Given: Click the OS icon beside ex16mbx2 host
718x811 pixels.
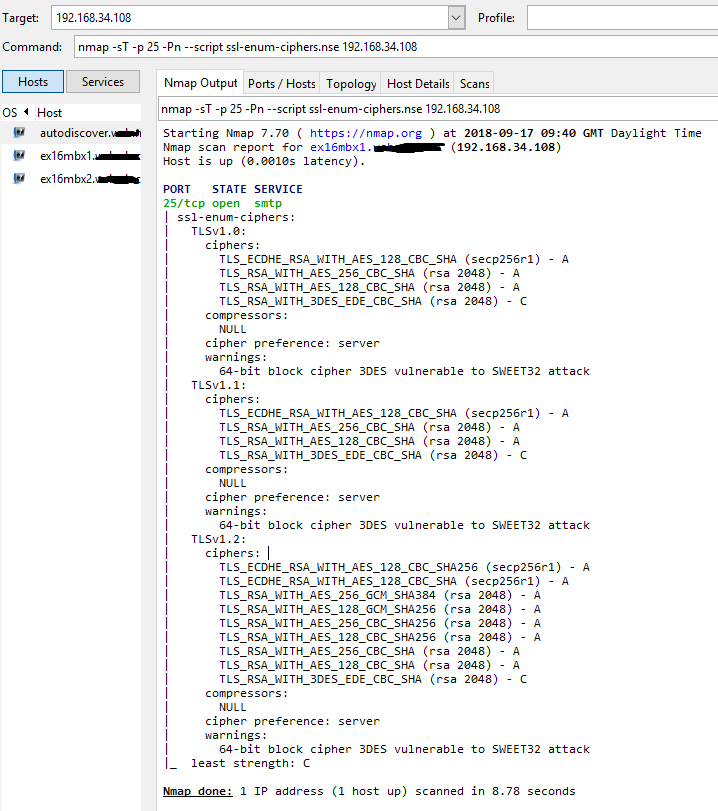Looking at the screenshot, I should [x=19, y=179].
